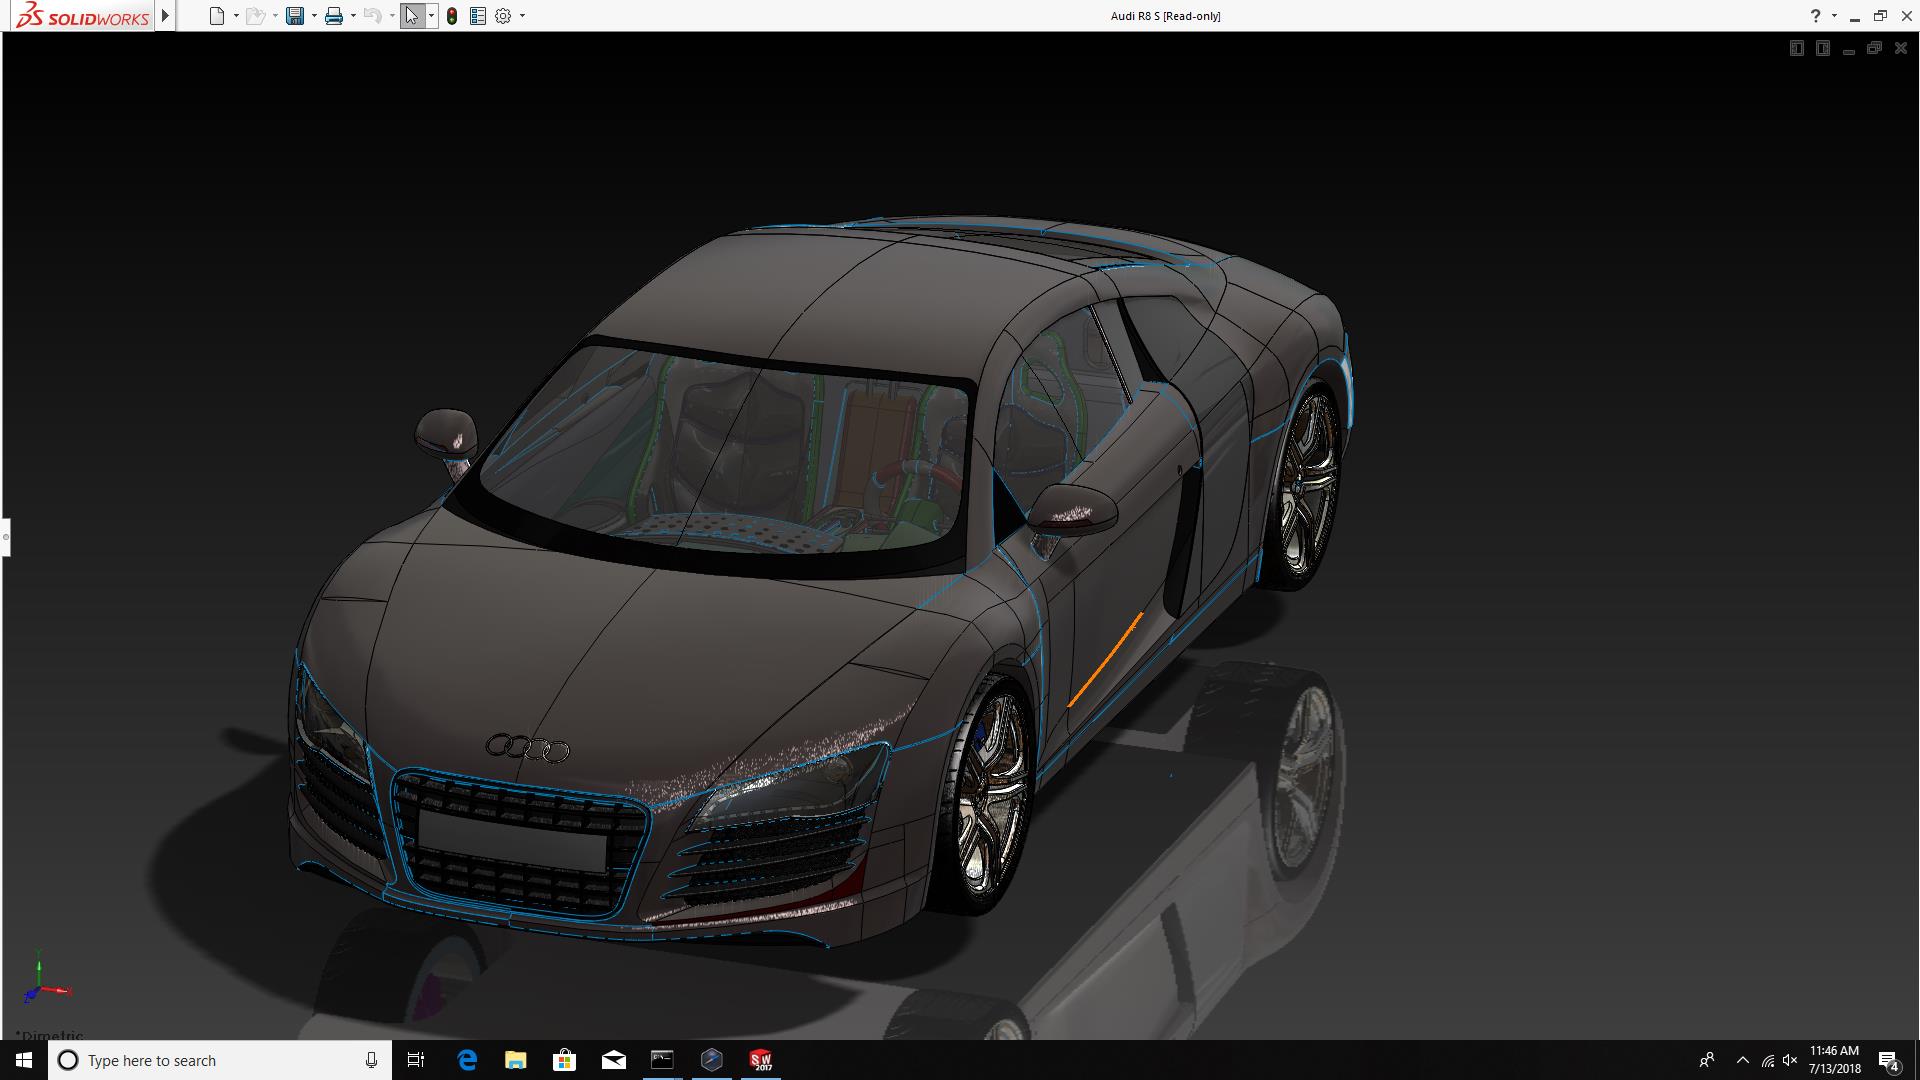Expand the Save dropdown arrow
The height and width of the screenshot is (1080, 1920).
[314, 16]
